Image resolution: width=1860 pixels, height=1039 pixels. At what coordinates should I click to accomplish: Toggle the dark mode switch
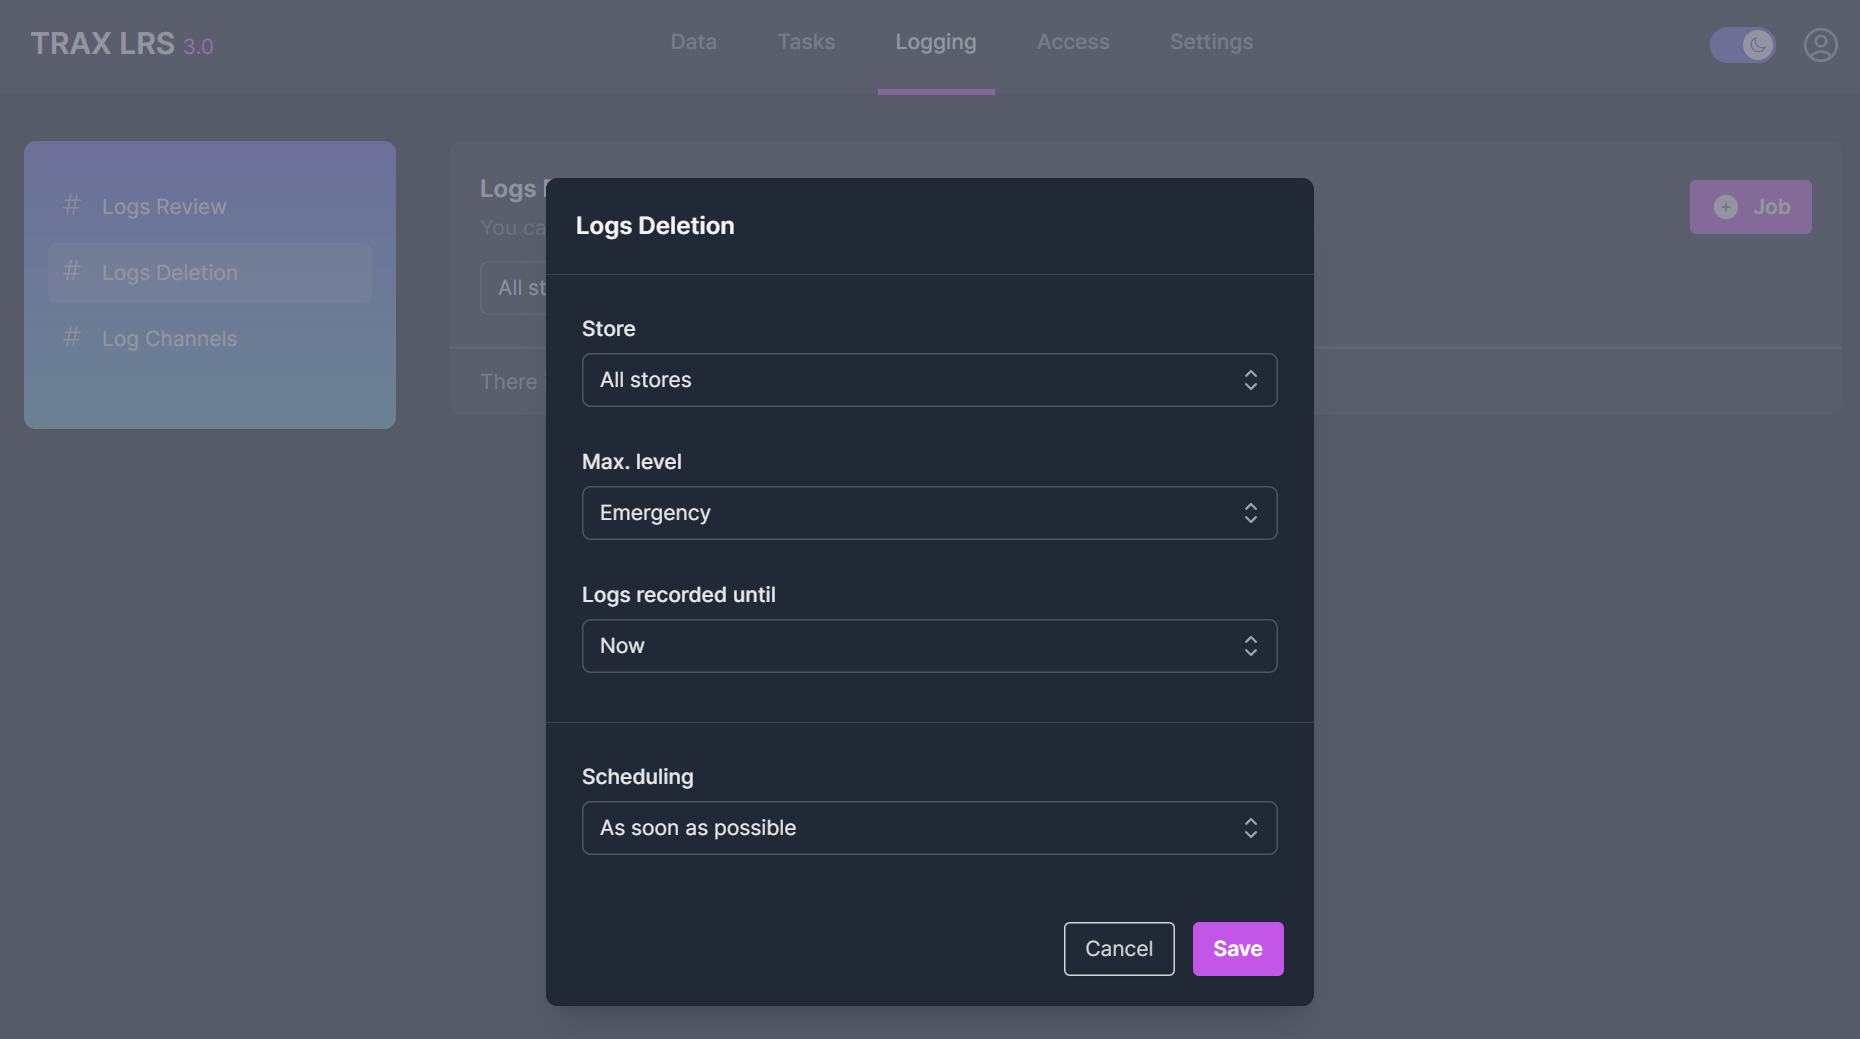click(1742, 45)
